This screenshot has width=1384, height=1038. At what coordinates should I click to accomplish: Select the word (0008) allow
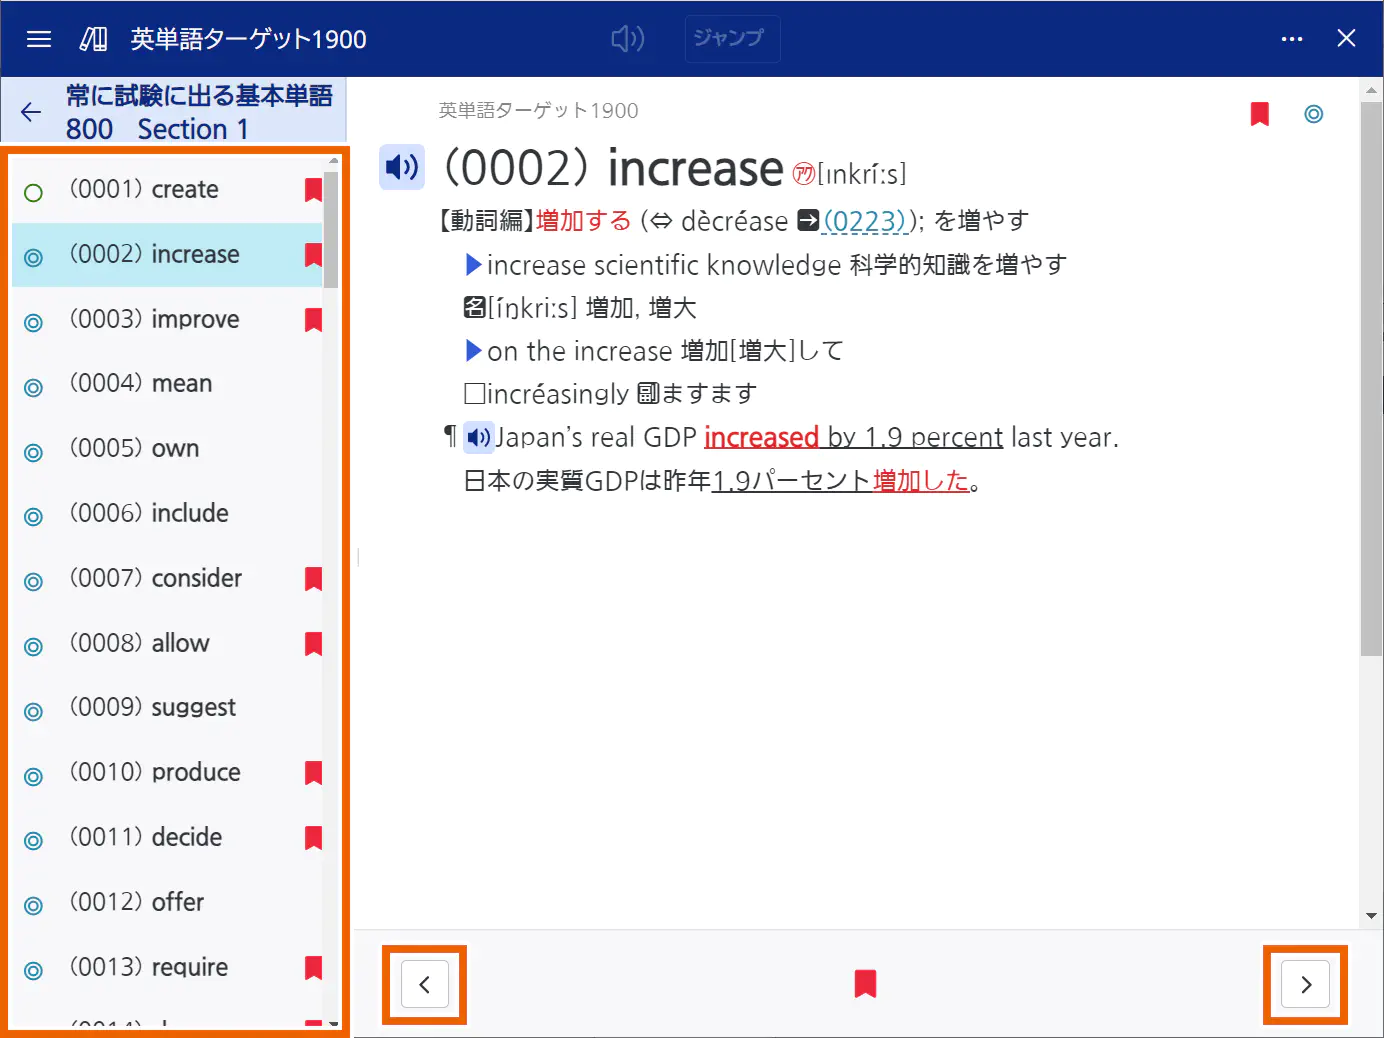coord(139,644)
